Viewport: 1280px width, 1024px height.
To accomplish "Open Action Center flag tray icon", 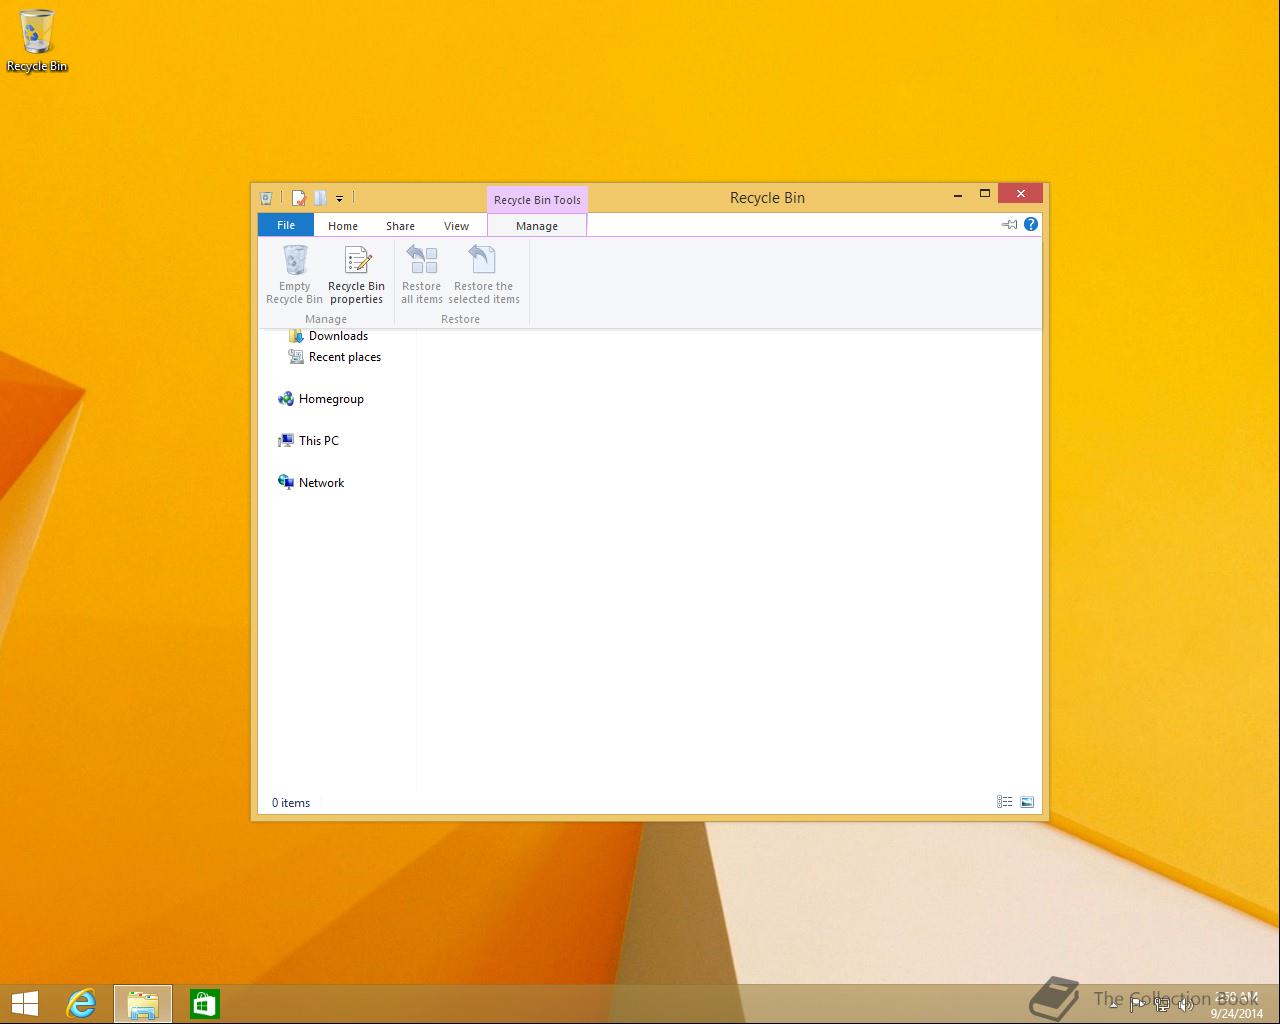I will (x=1138, y=1005).
